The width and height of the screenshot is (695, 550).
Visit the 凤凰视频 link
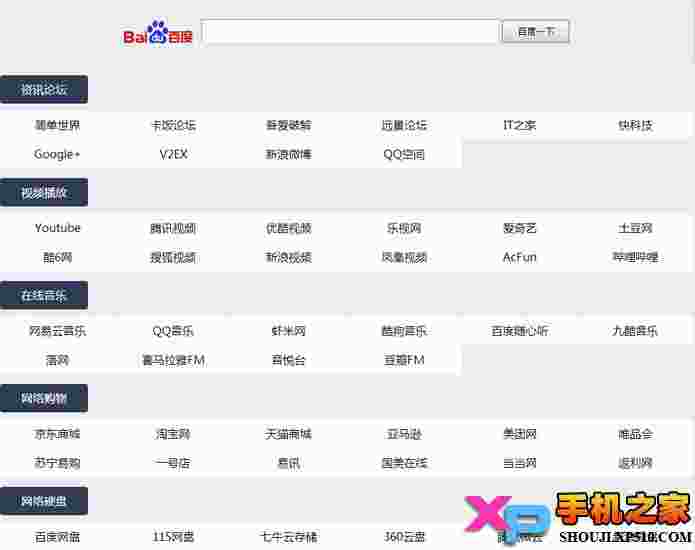point(404,257)
